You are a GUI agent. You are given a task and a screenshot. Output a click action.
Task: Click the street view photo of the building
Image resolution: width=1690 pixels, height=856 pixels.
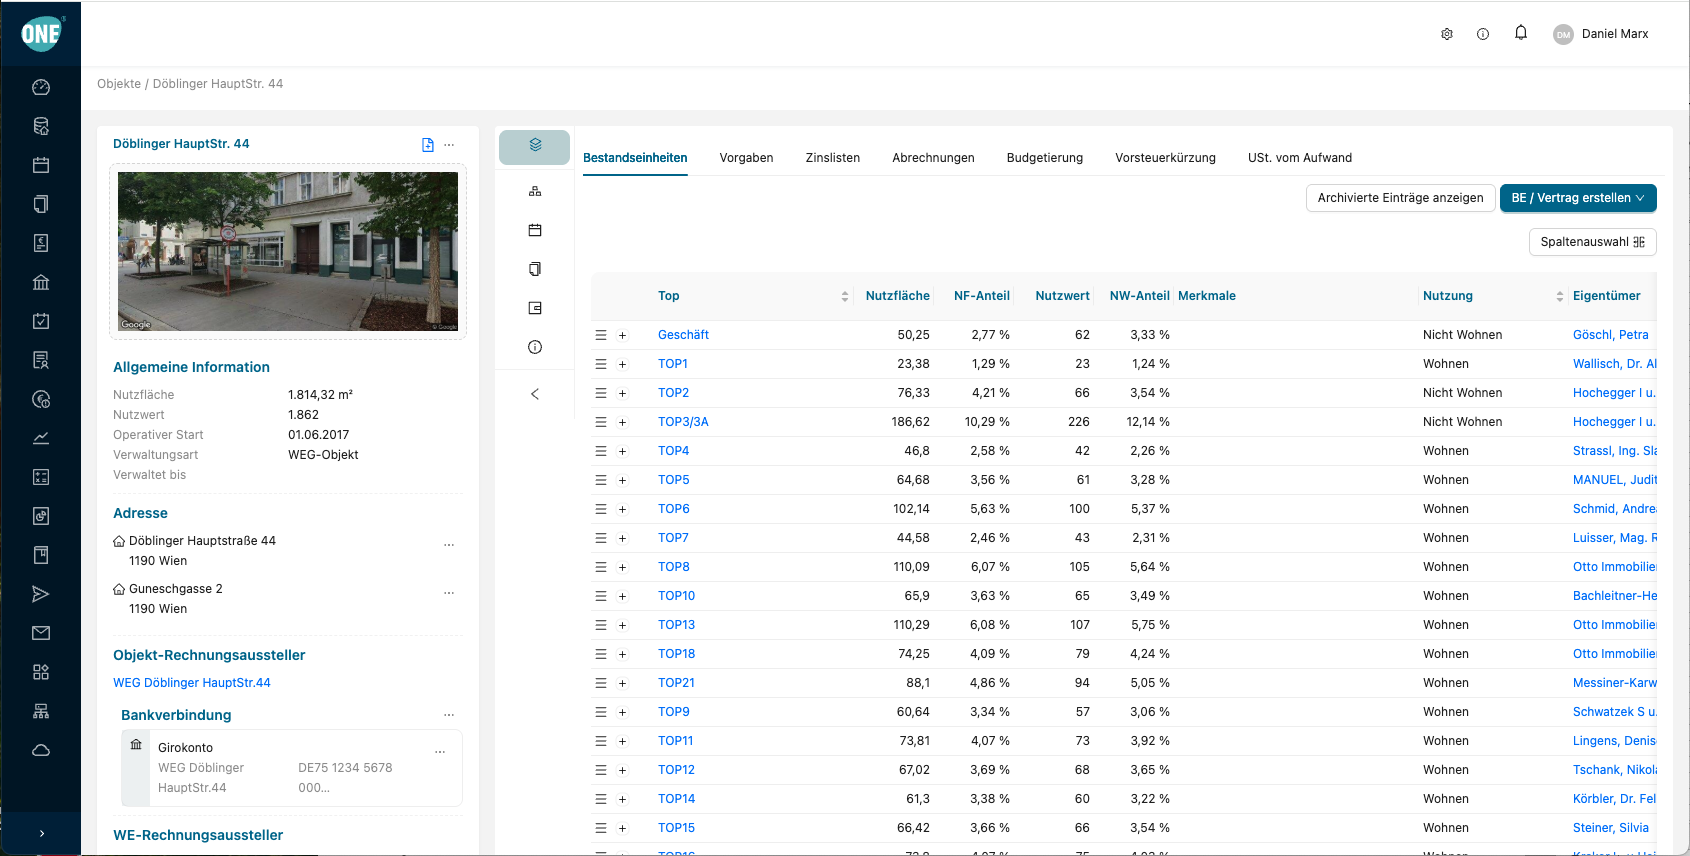coord(288,251)
